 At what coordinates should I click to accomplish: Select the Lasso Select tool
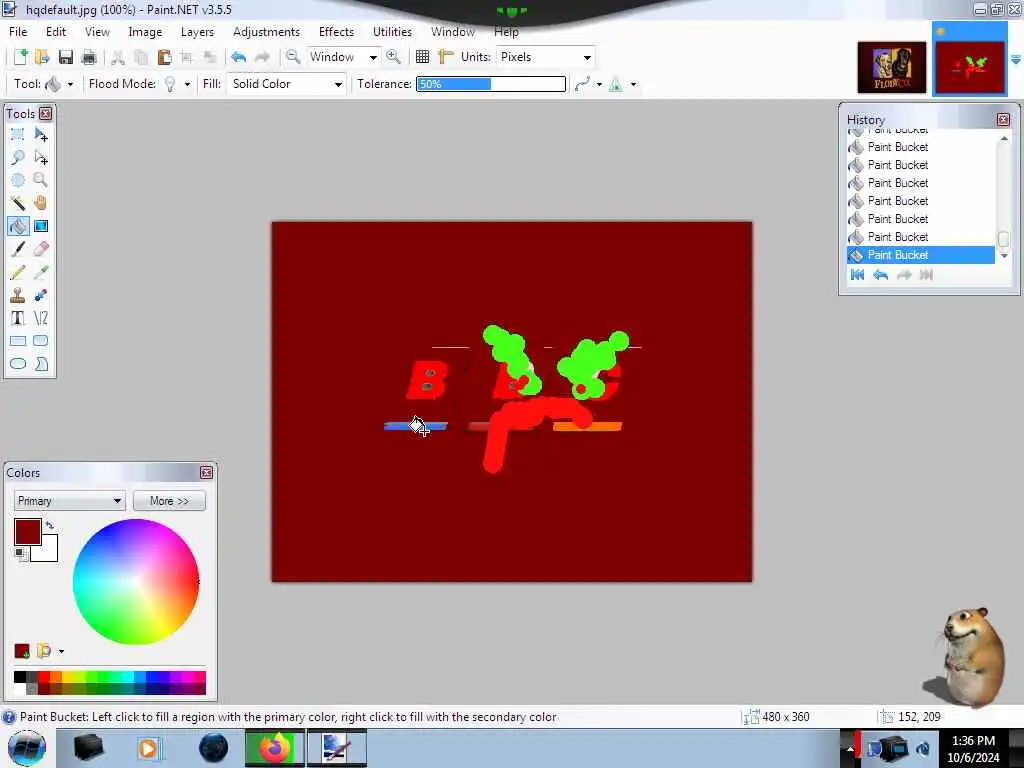18,157
